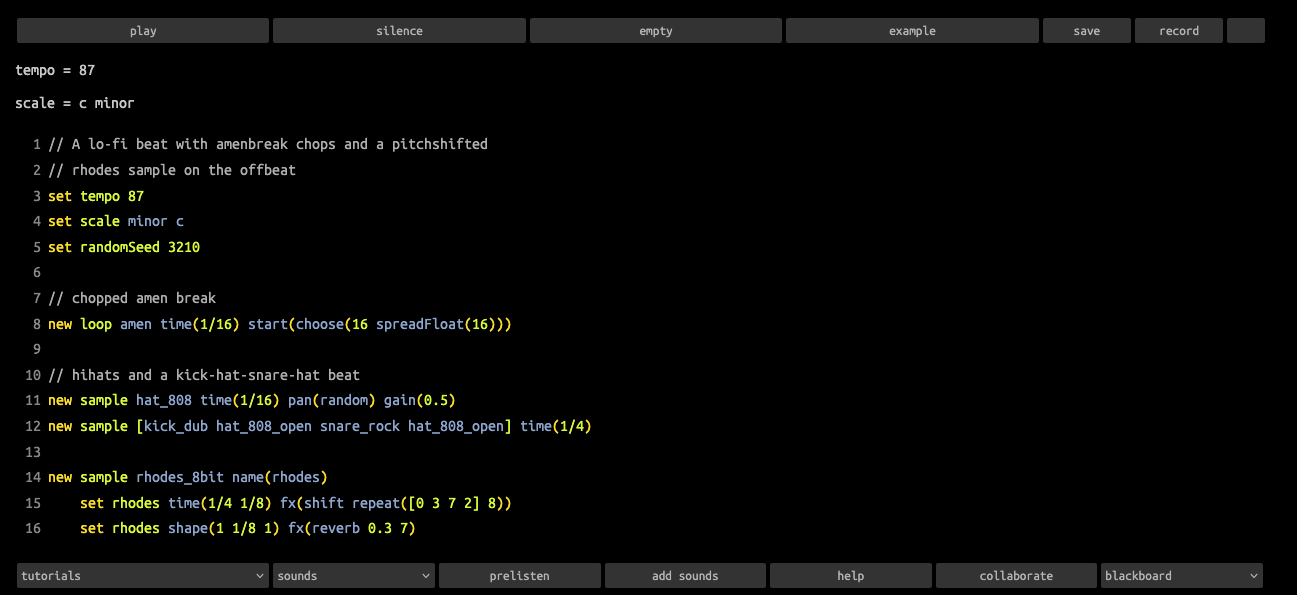Click 'fx(shift repeat([0 3 7 2] 8))' text

point(396,502)
